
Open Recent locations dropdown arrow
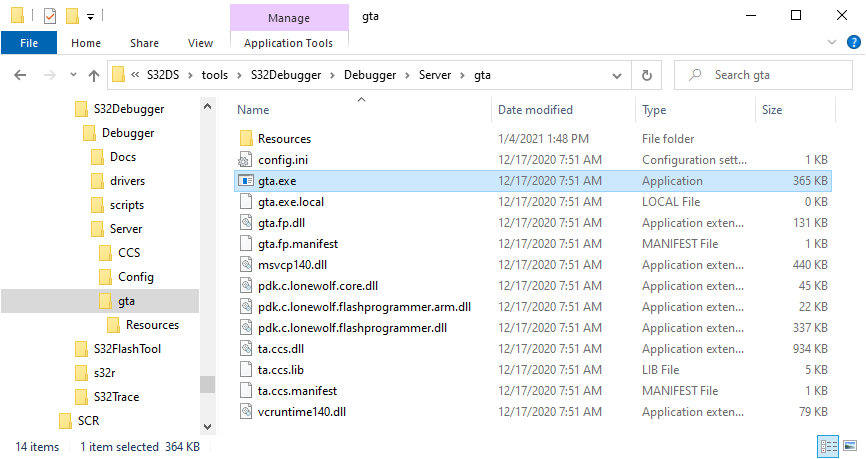(x=71, y=75)
